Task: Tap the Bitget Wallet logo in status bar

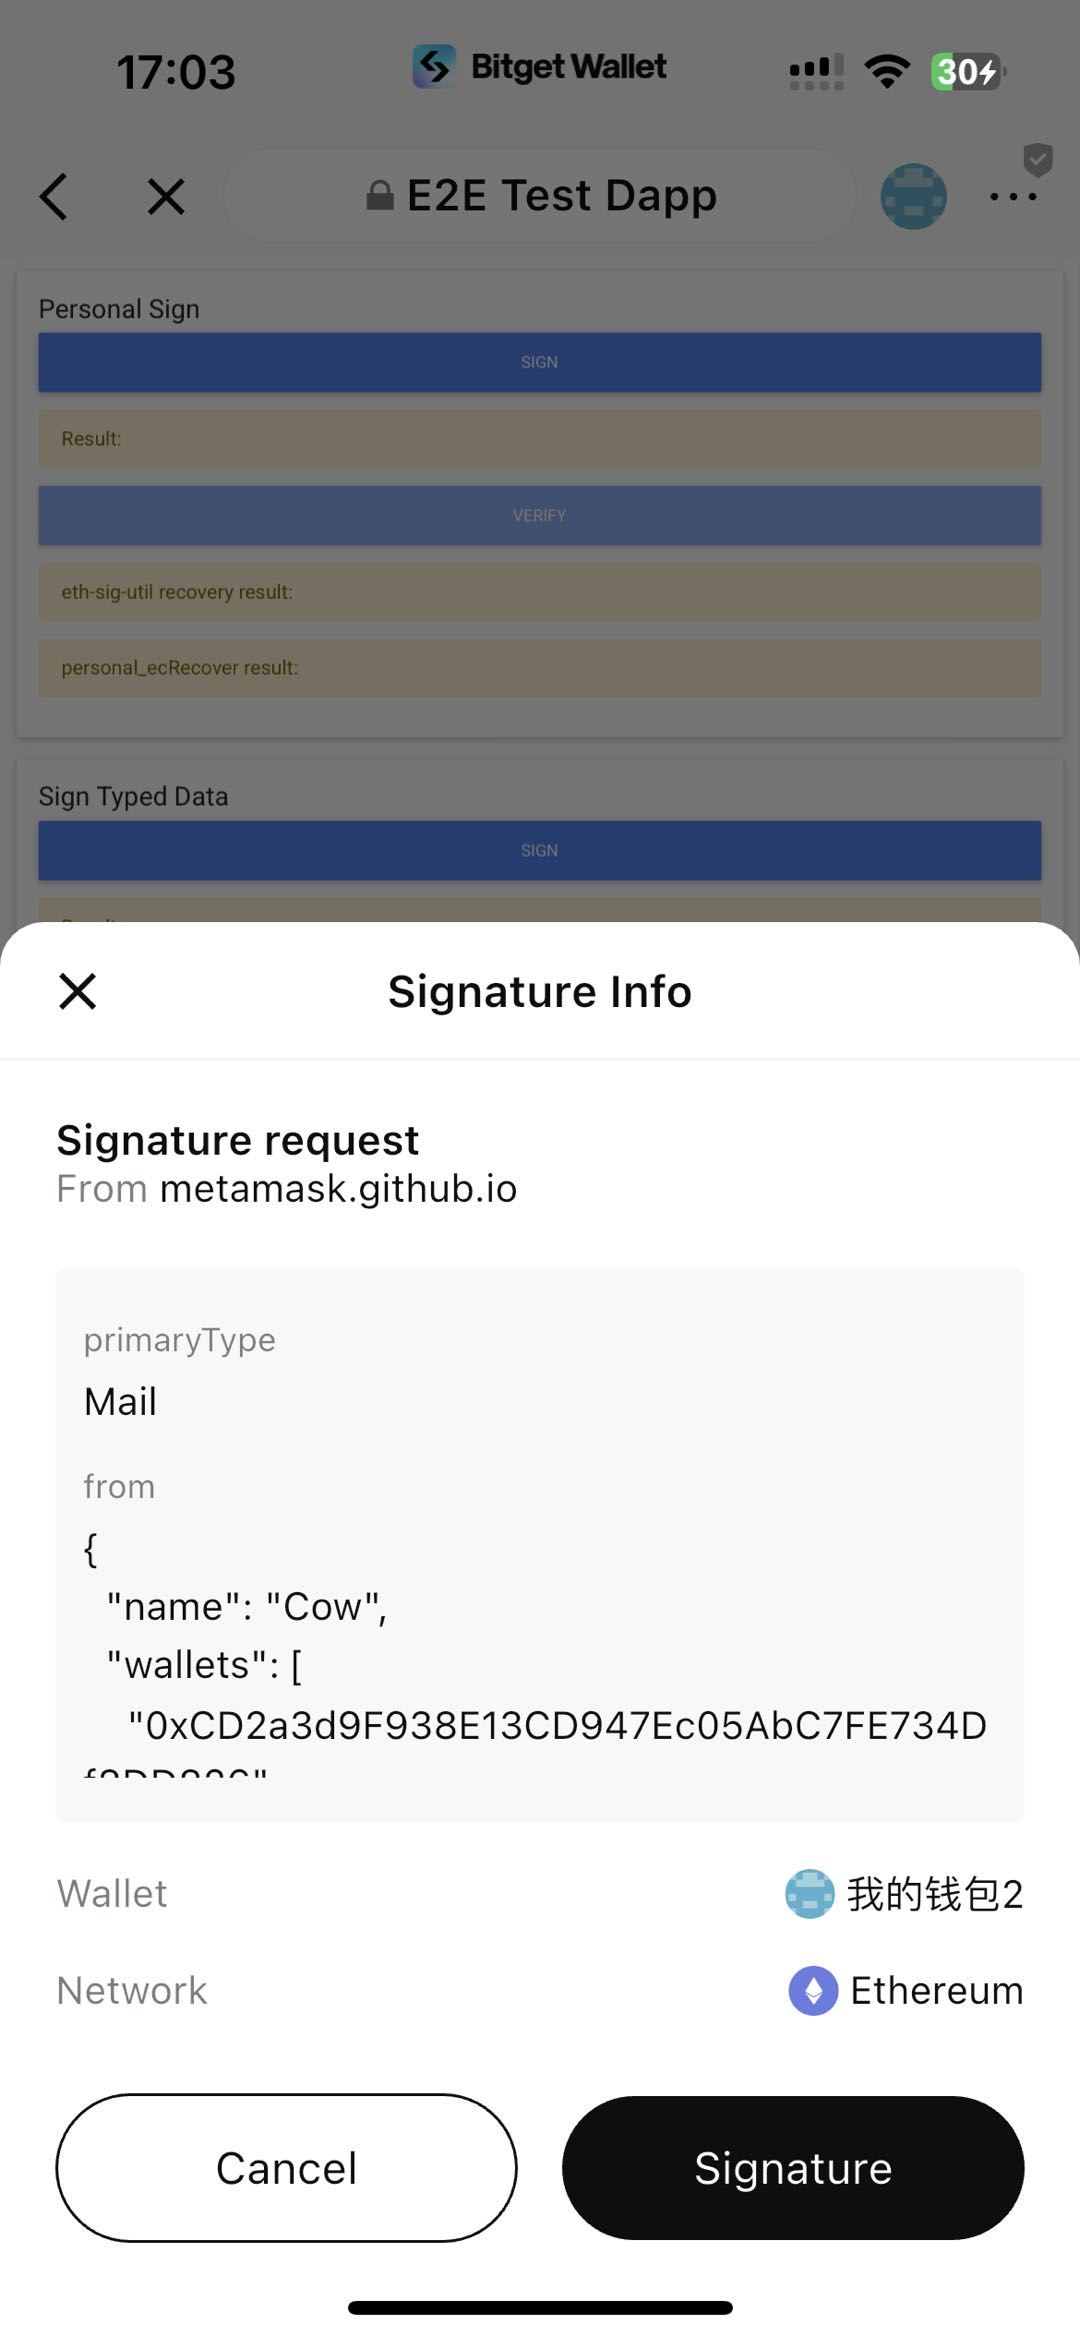Action: tap(434, 67)
